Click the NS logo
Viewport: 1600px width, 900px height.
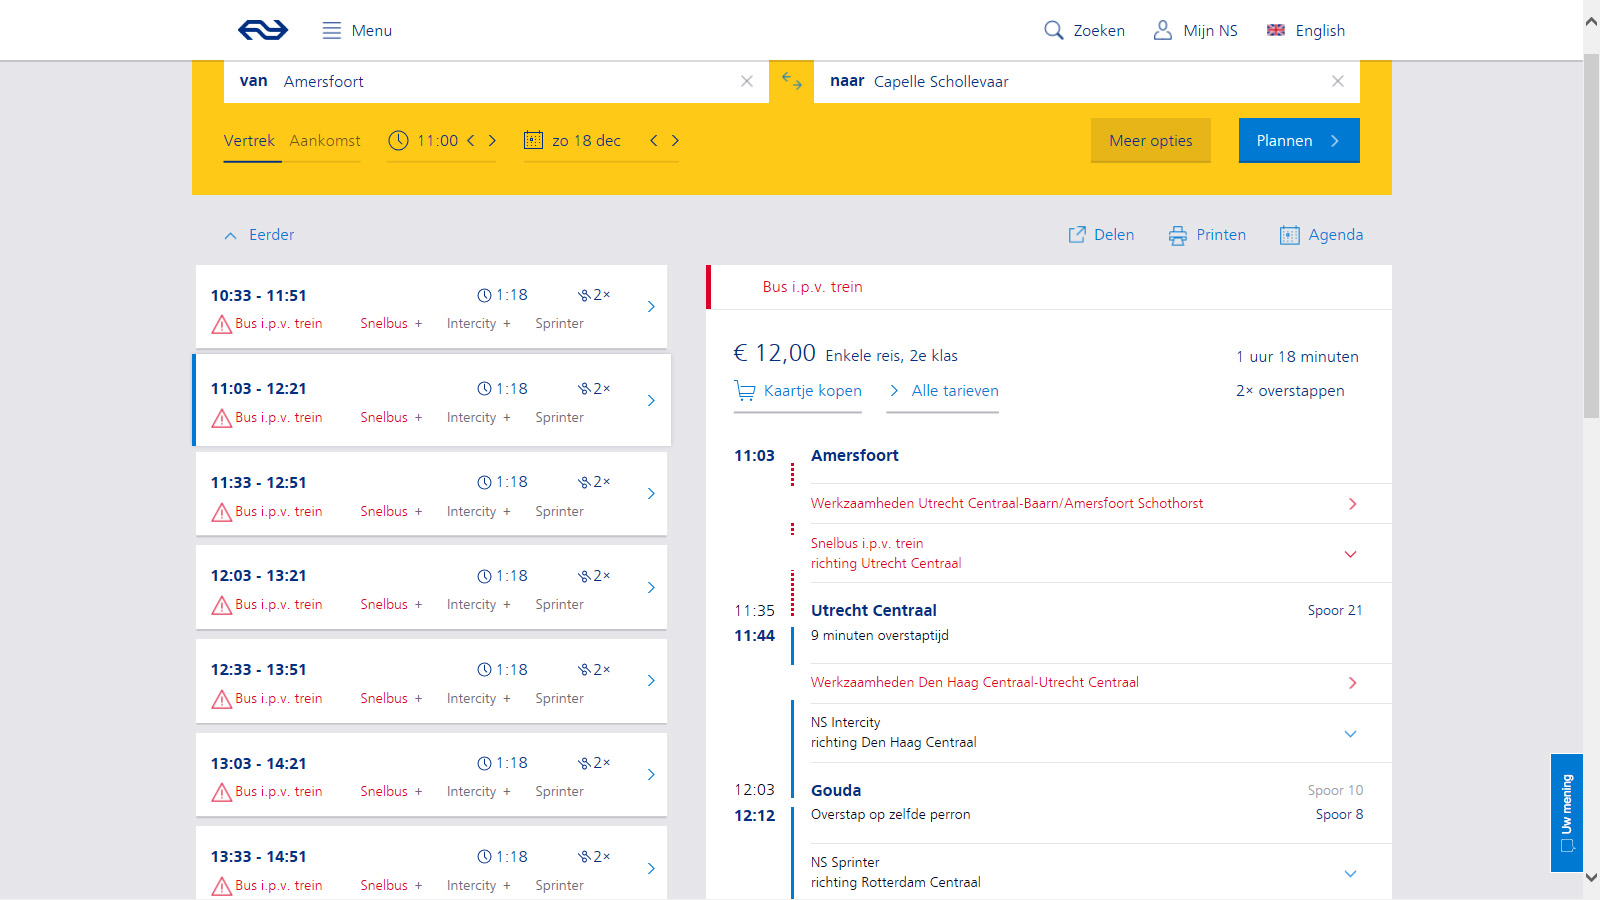click(x=263, y=30)
